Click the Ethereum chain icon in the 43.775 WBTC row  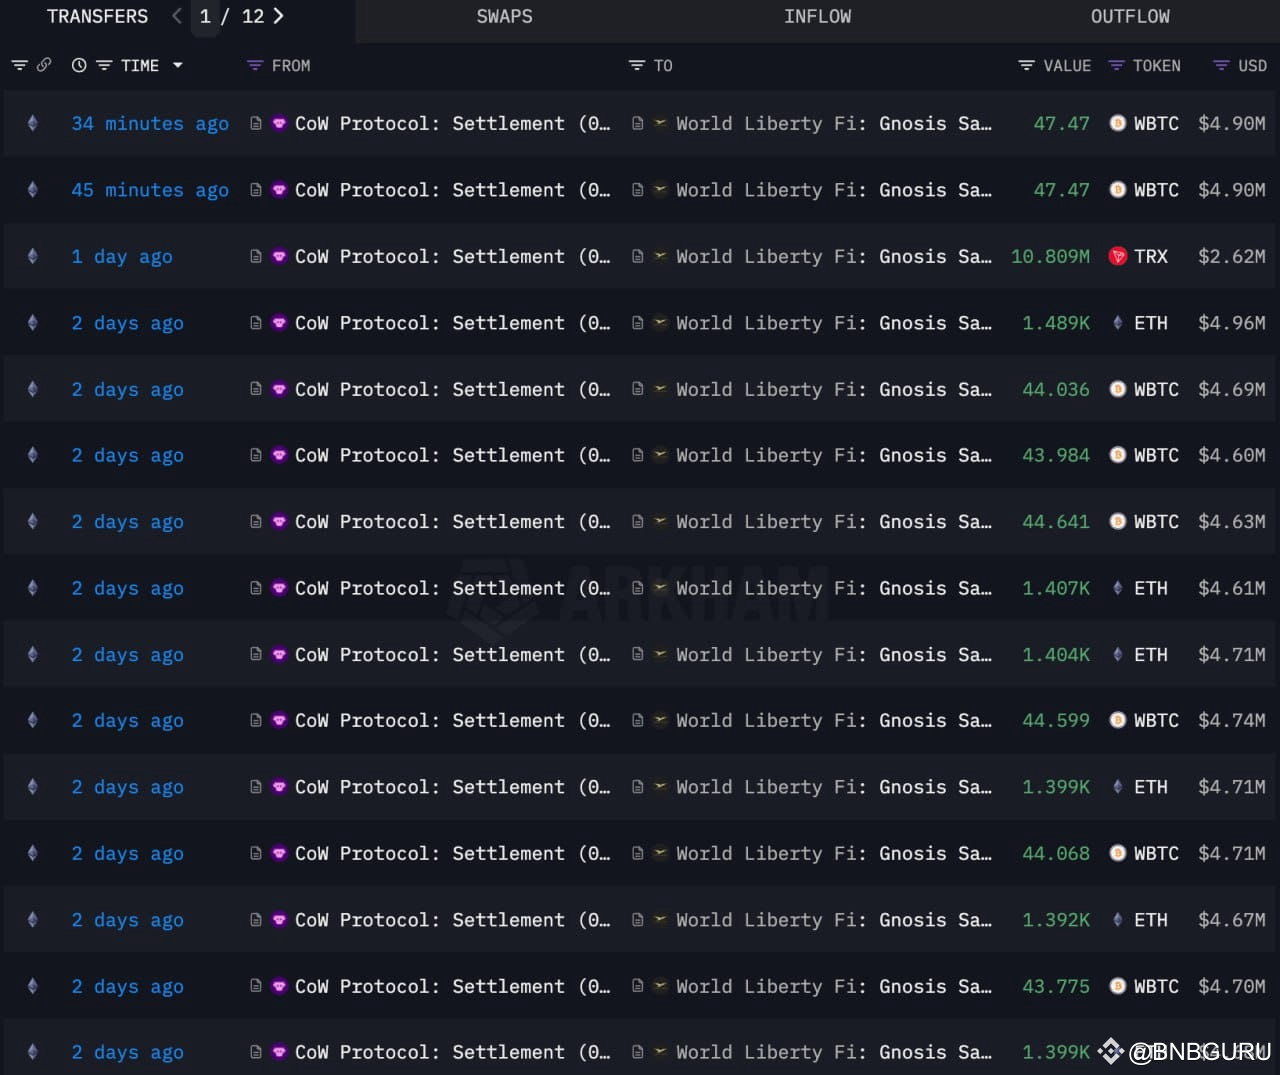(33, 986)
